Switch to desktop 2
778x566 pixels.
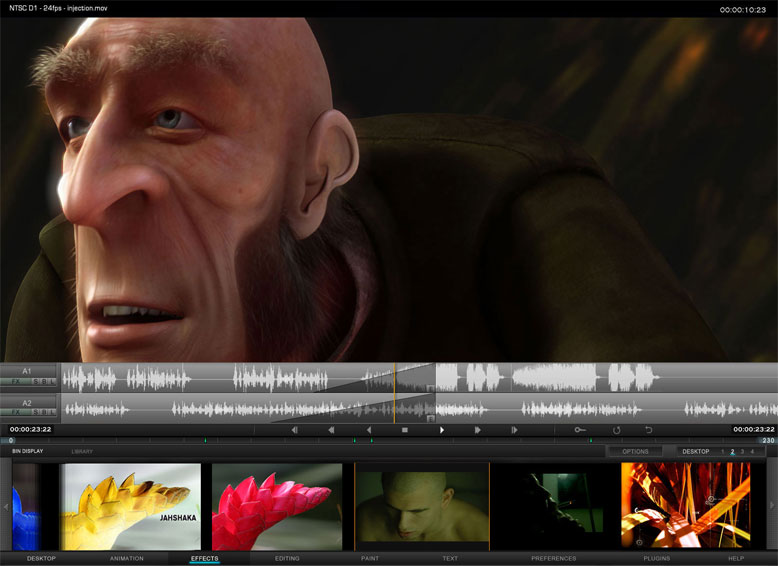tap(732, 451)
